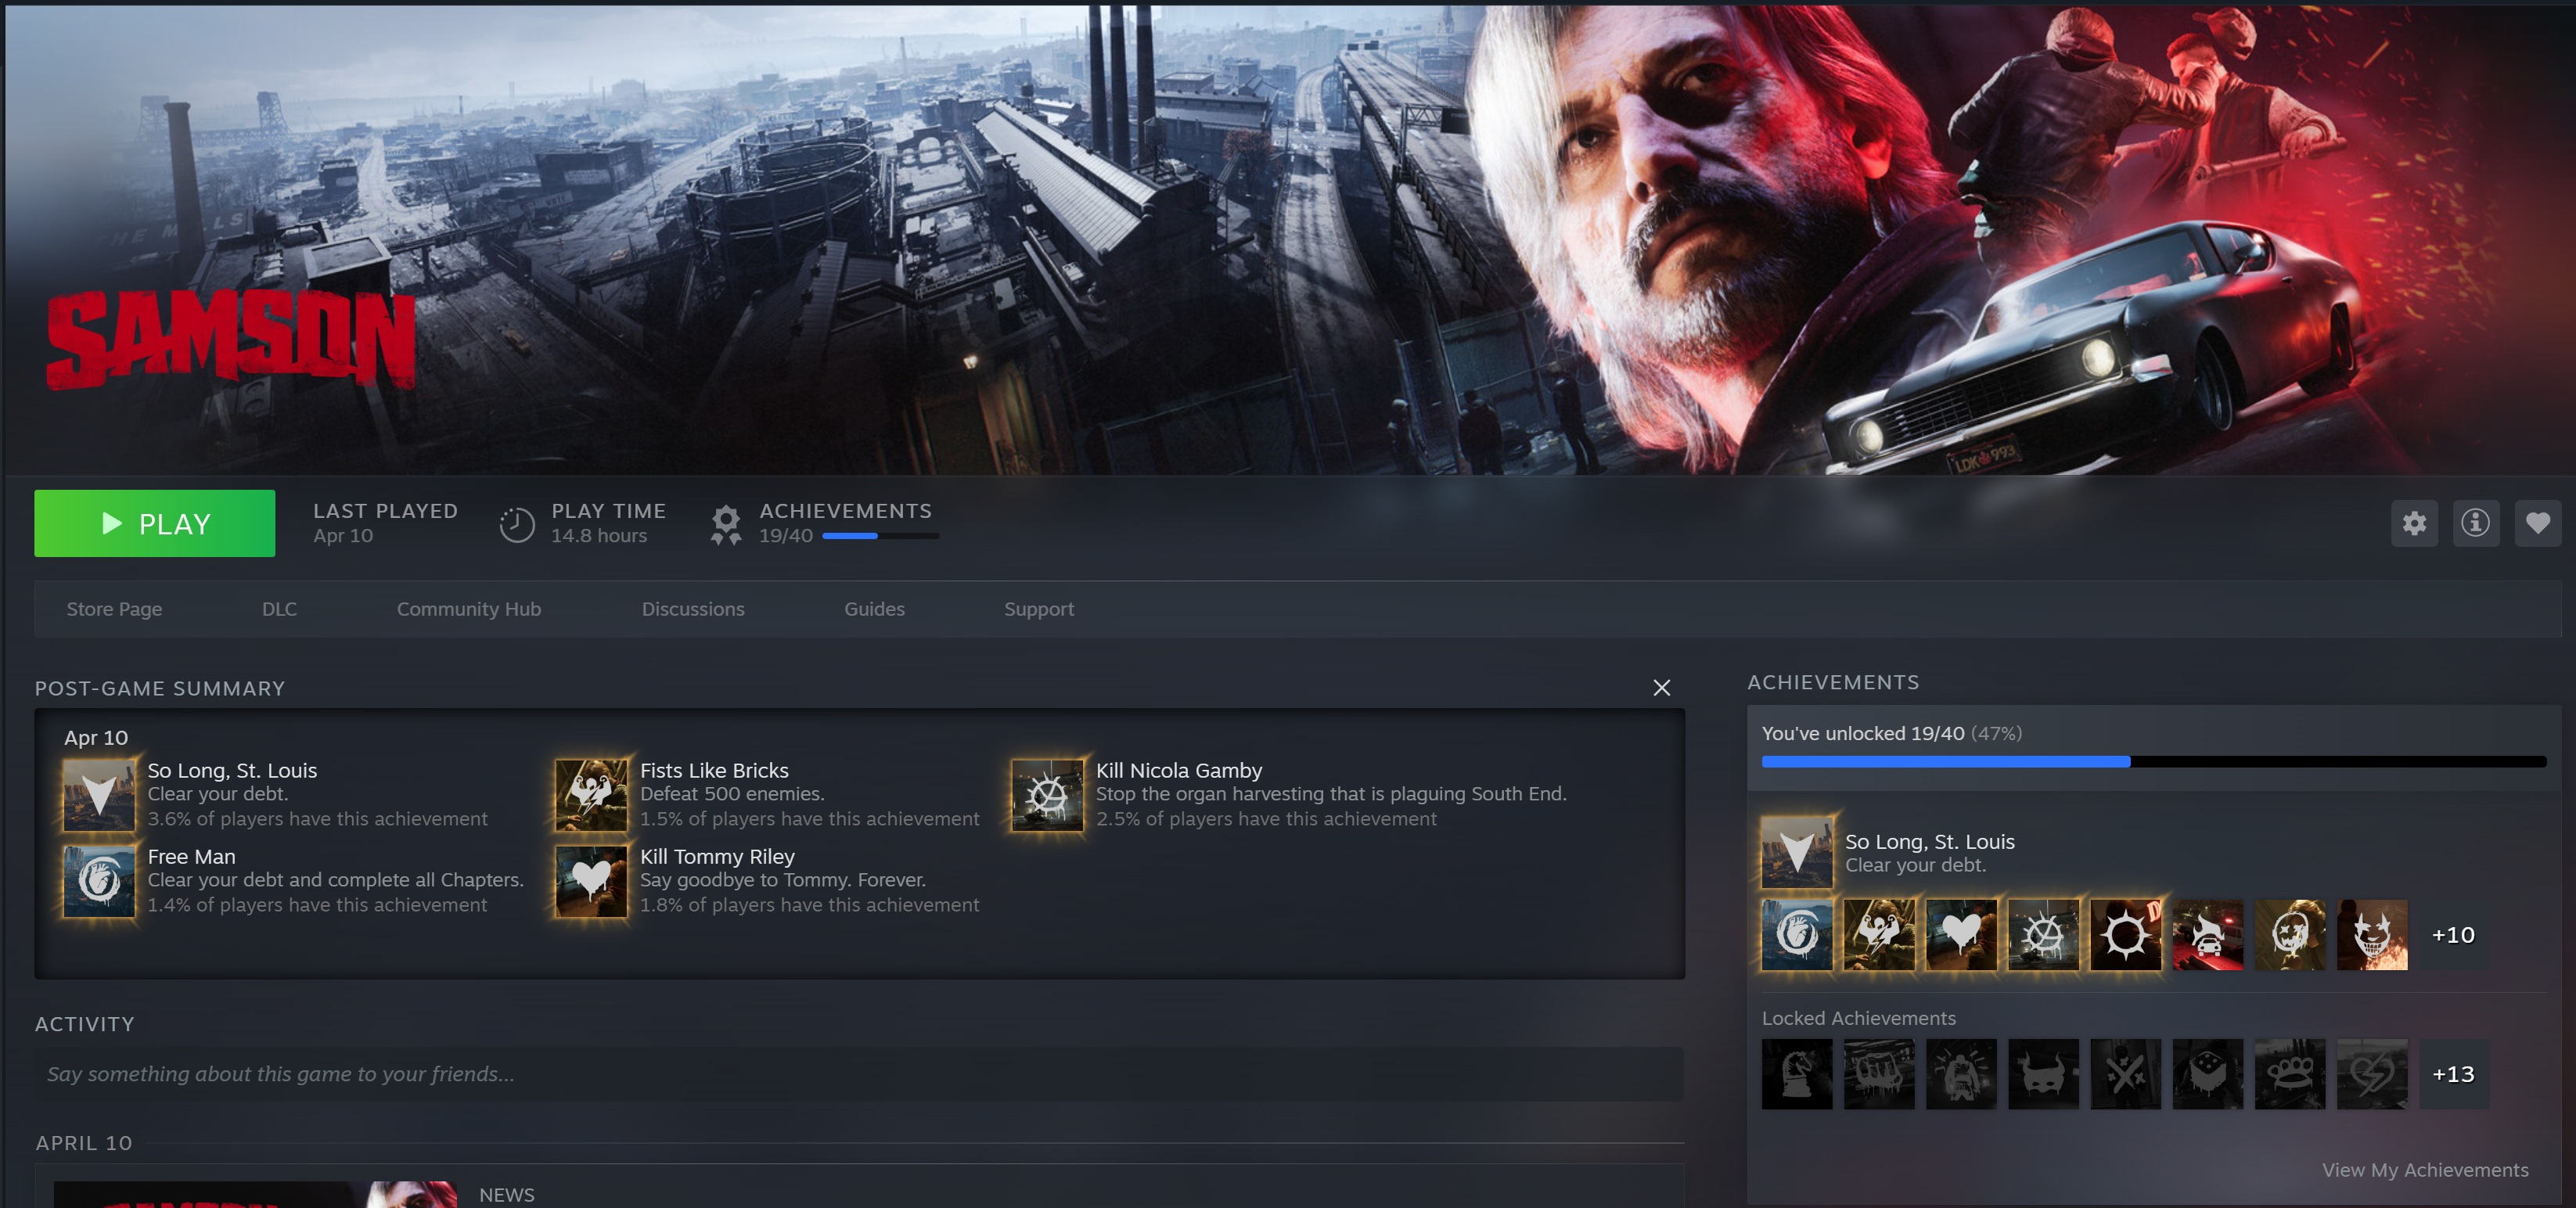Screen dimensions: 2576x1208
Task: Open the Discussions tab
Action: coord(693,609)
